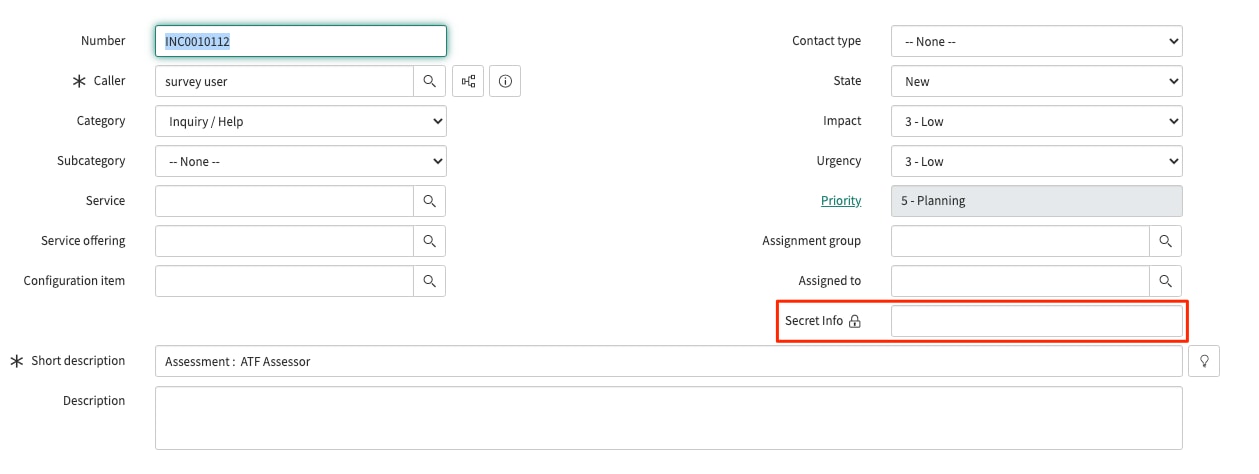This screenshot has width=1259, height=474.
Task: Open Service lookup magnifier
Action: point(430,201)
